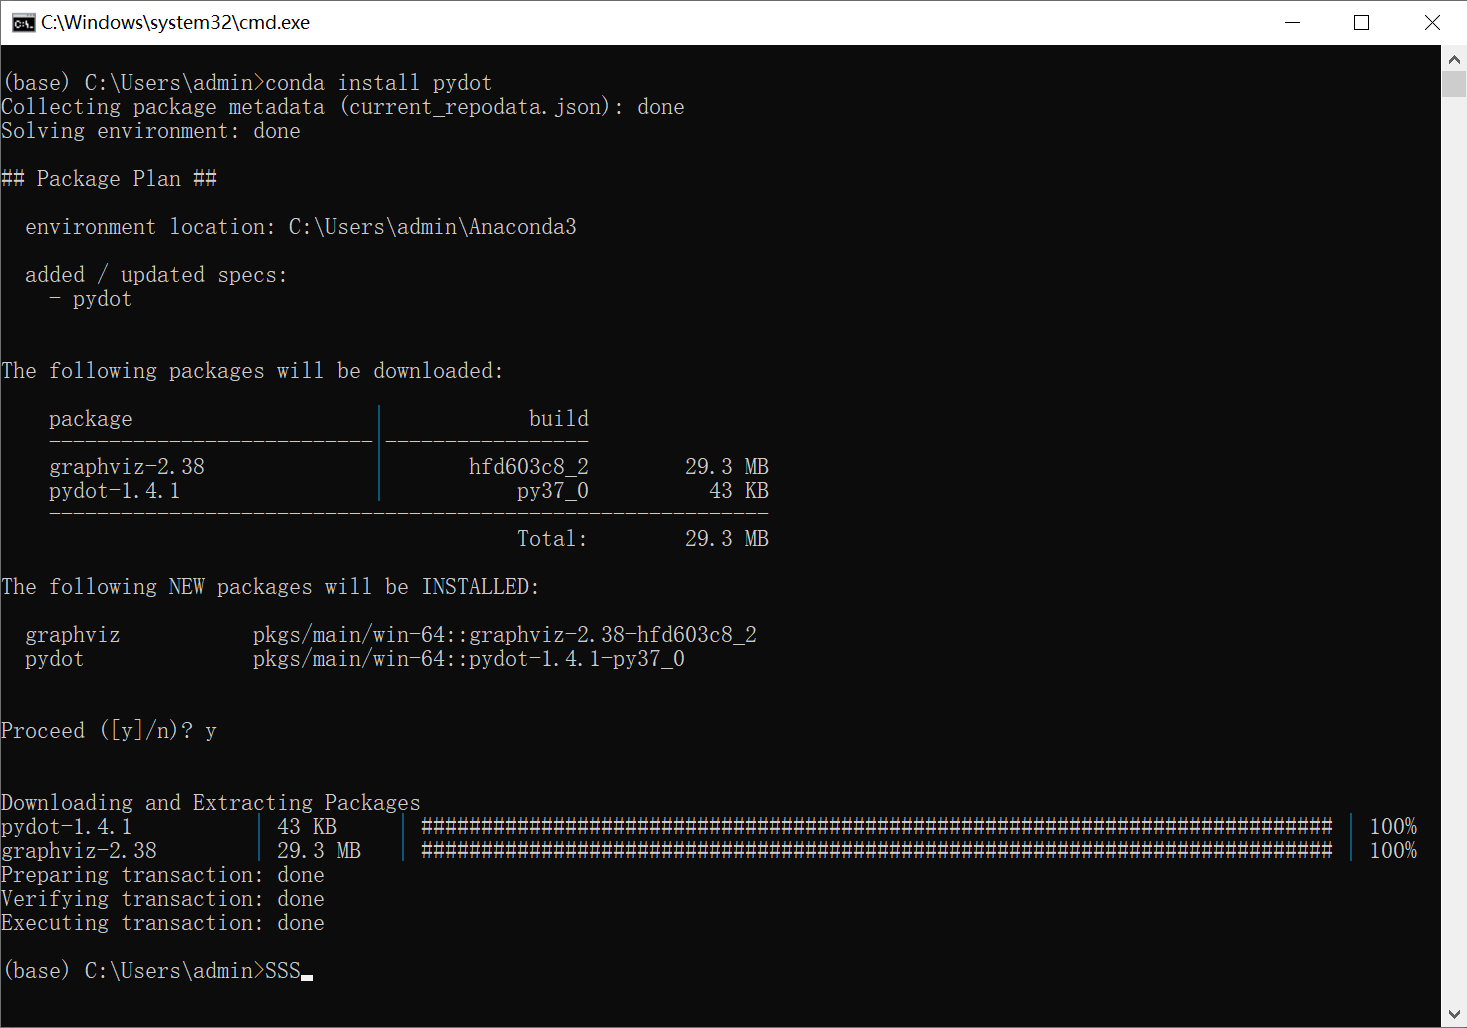Click the 'Verifying transaction: done' line
Image resolution: width=1467 pixels, height=1028 pixels.
pos(163,899)
